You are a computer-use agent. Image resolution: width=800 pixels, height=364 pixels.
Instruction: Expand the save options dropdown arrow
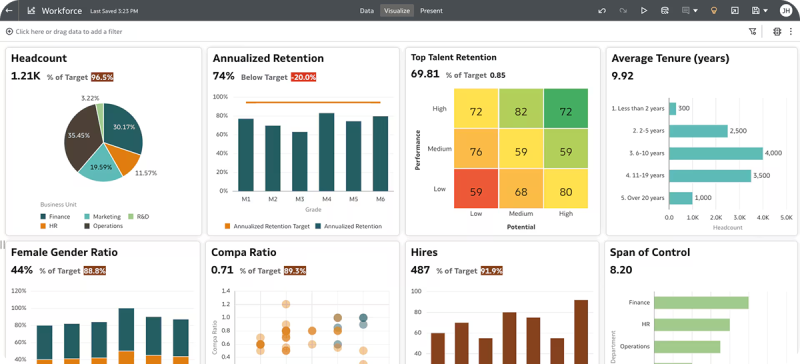pyautogui.click(x=765, y=11)
